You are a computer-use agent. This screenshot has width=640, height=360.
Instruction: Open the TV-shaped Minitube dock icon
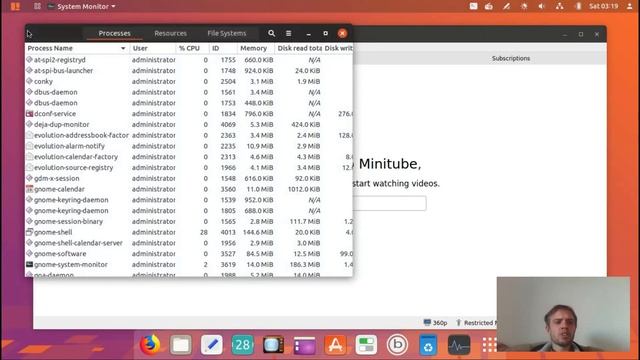click(x=273, y=345)
